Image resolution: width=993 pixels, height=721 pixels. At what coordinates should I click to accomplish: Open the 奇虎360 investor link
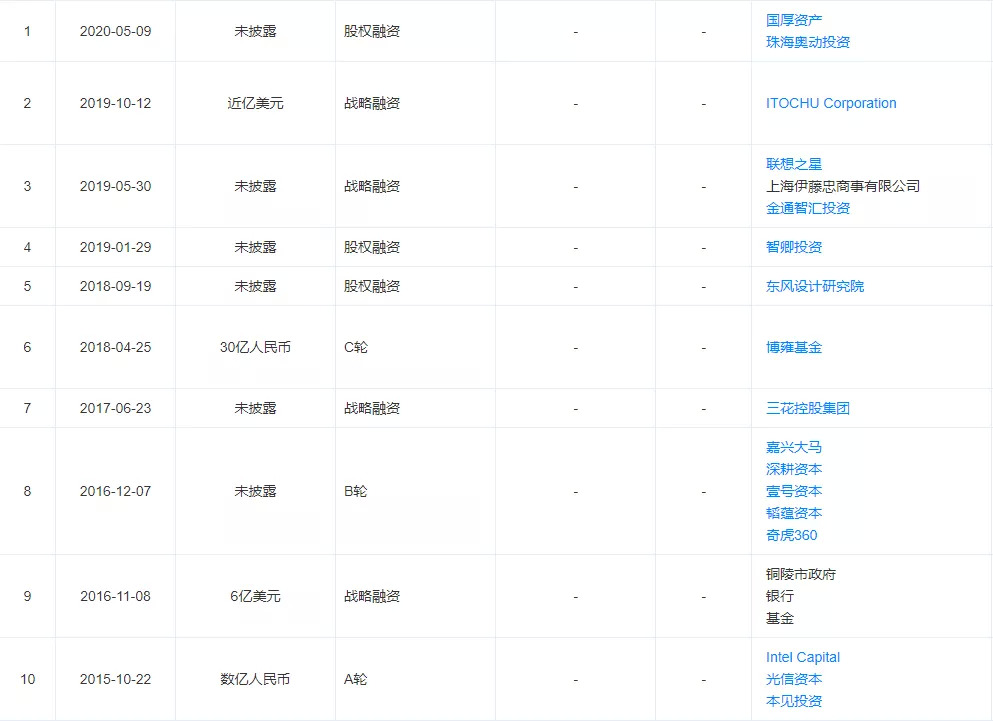coord(792,535)
